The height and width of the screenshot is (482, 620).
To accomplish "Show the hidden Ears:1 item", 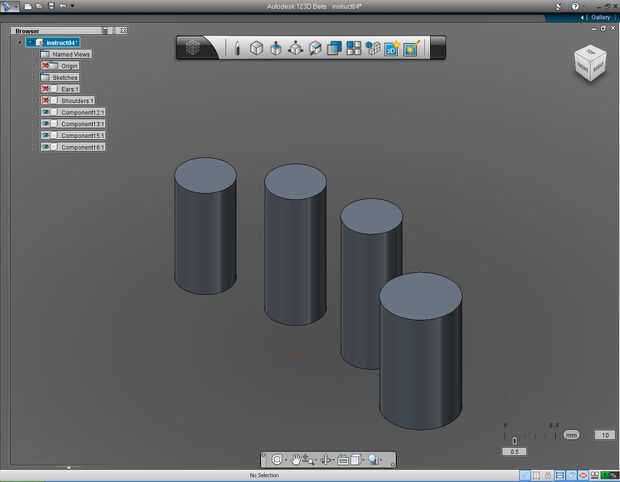I will point(46,89).
